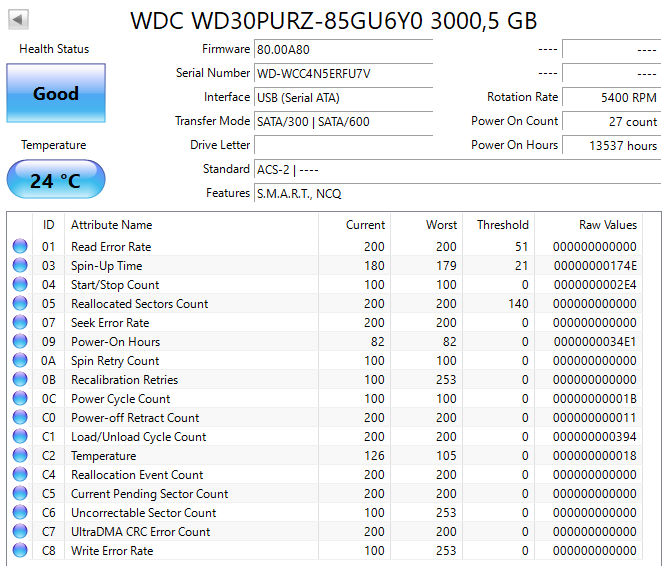Select the Power-off Retract Count attribute name
Image resolution: width=669 pixels, height=566 pixels.
(x=135, y=418)
